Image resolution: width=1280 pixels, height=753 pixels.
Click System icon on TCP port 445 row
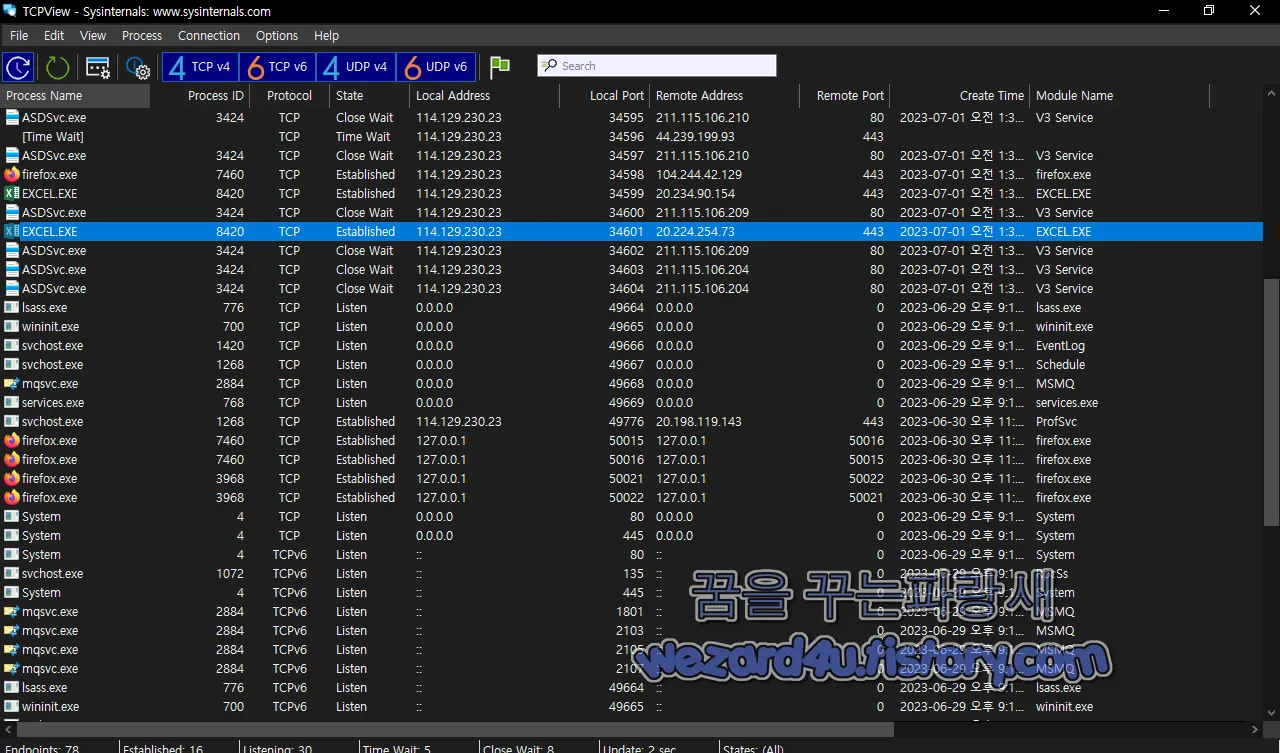[12, 535]
